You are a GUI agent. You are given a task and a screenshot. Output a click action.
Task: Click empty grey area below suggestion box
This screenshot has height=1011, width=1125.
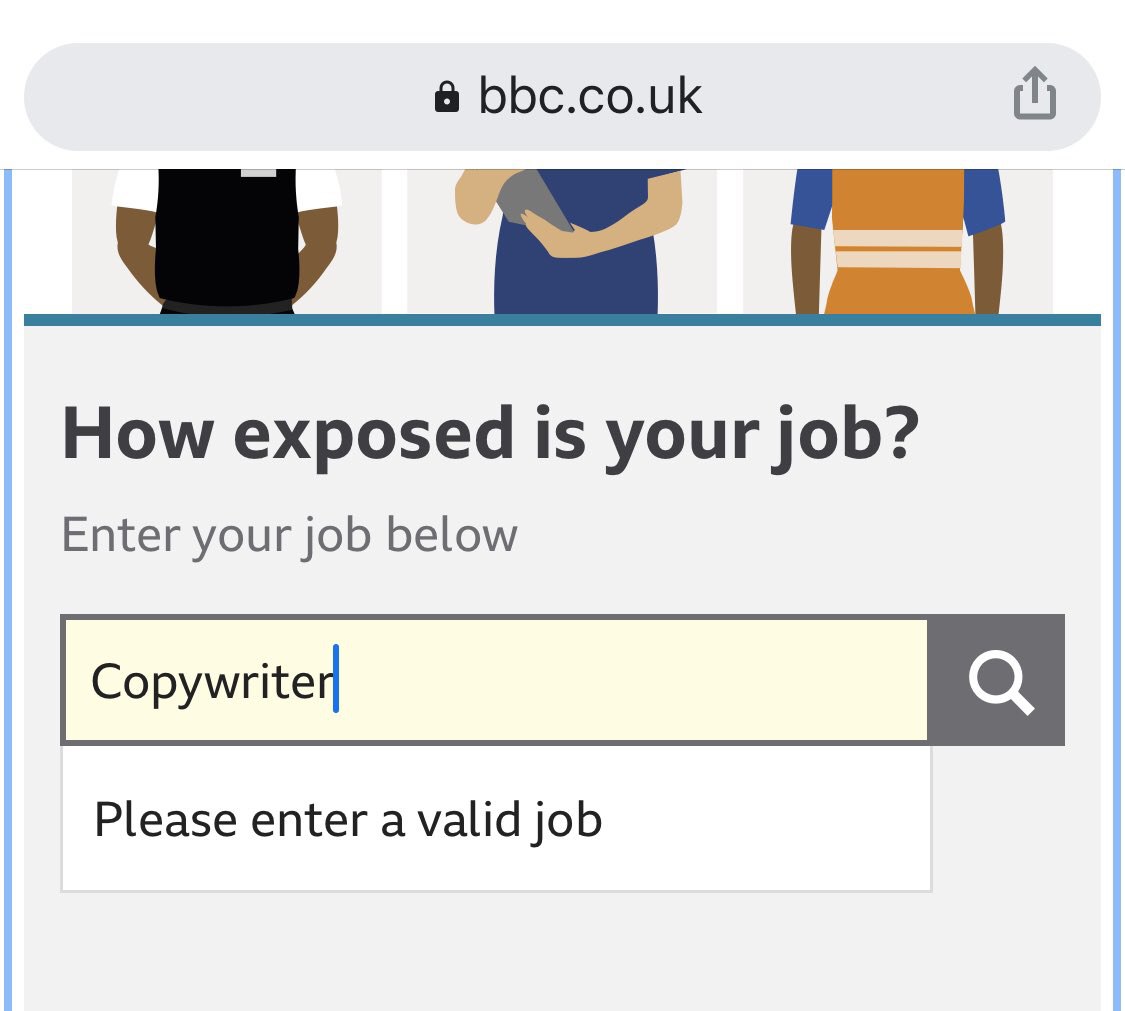point(562,953)
